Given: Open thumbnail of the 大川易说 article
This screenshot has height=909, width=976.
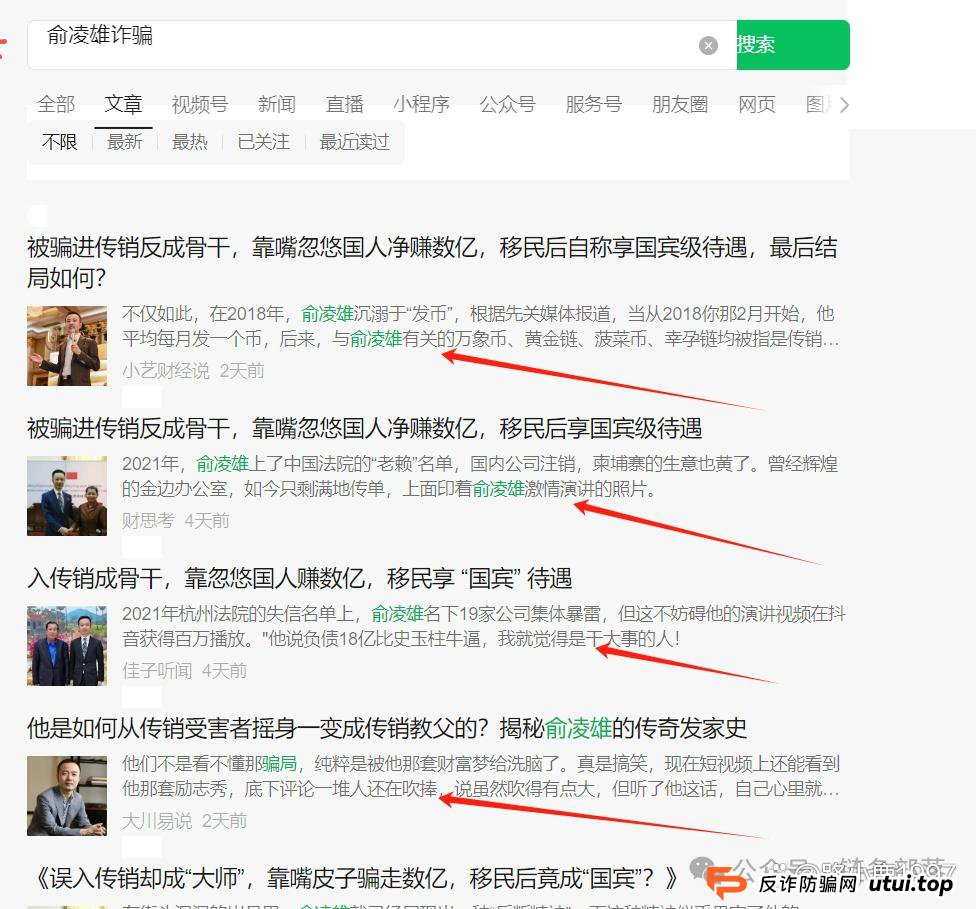Looking at the screenshot, I should (67, 796).
